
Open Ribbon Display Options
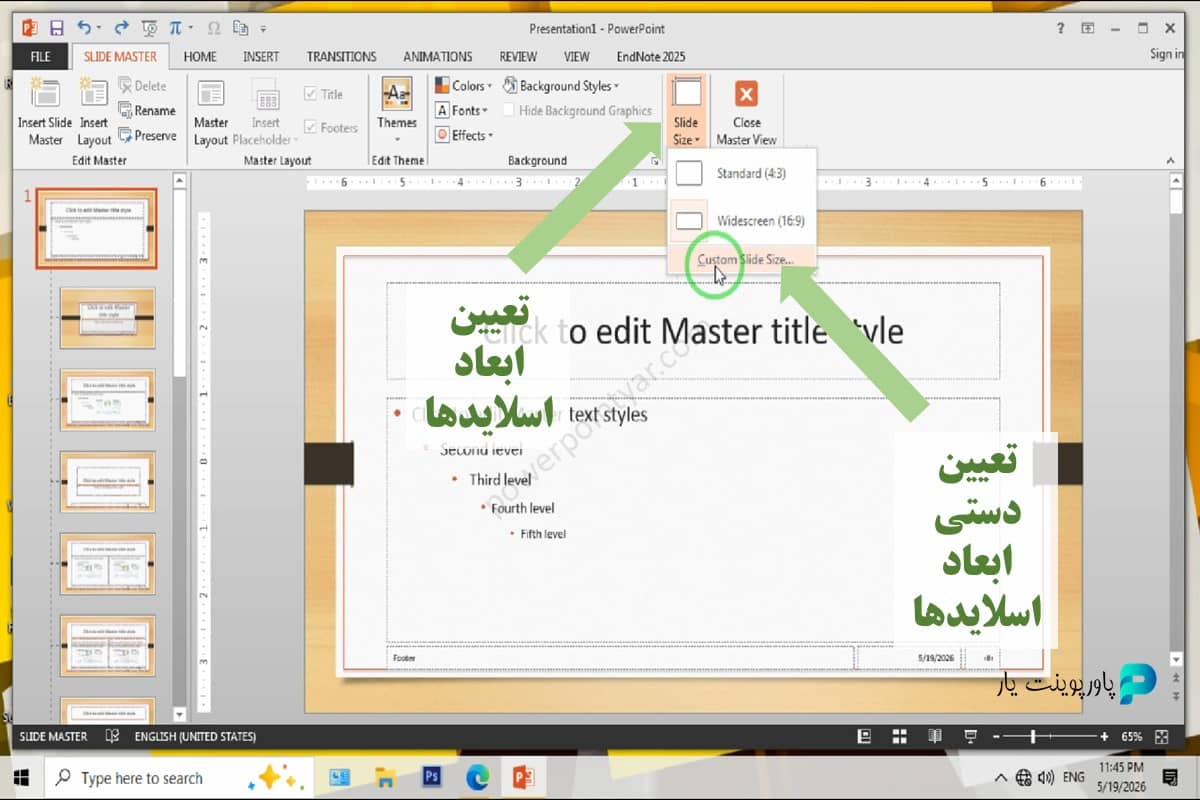[x=1088, y=28]
